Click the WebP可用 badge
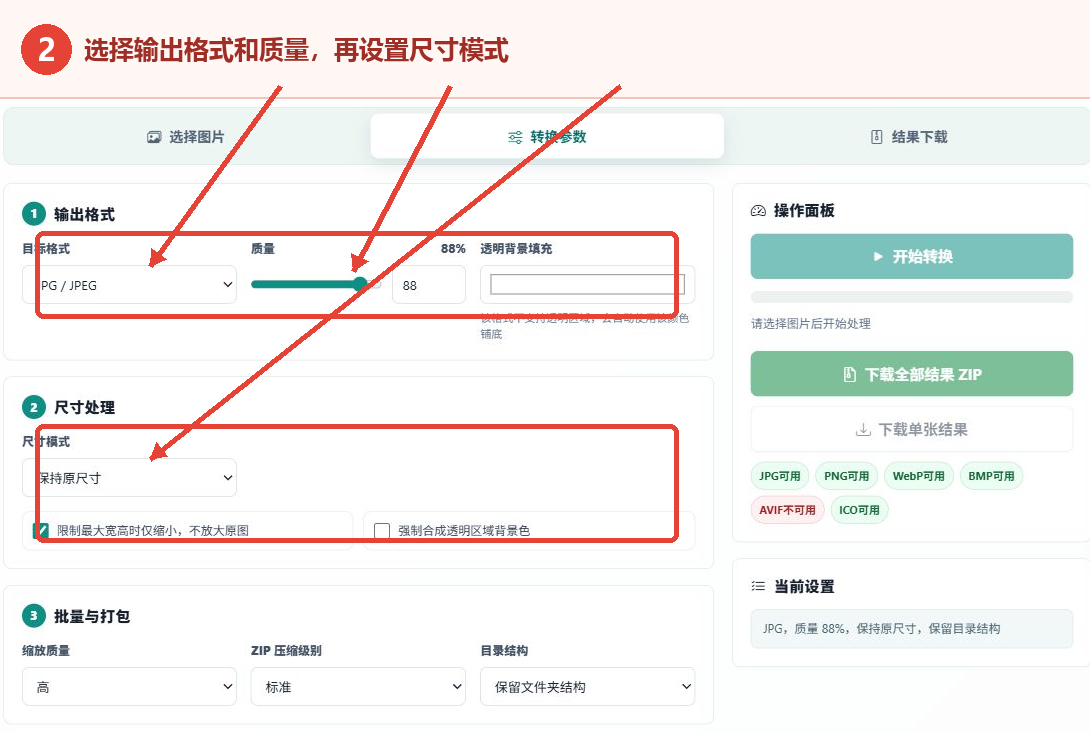This screenshot has height=733, width=1090. click(x=918, y=476)
